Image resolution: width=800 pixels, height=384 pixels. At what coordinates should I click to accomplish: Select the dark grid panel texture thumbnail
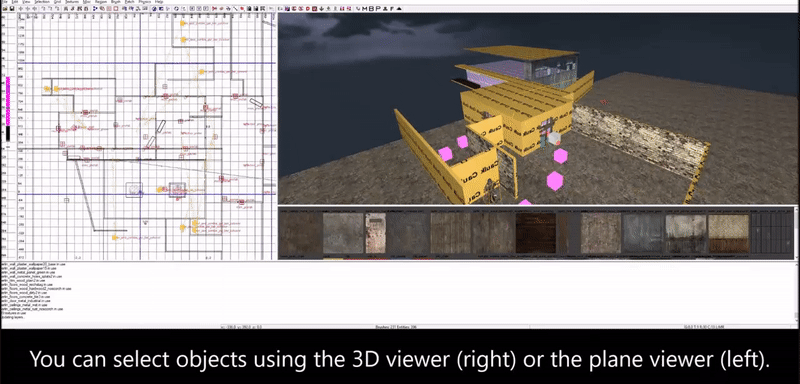point(772,233)
